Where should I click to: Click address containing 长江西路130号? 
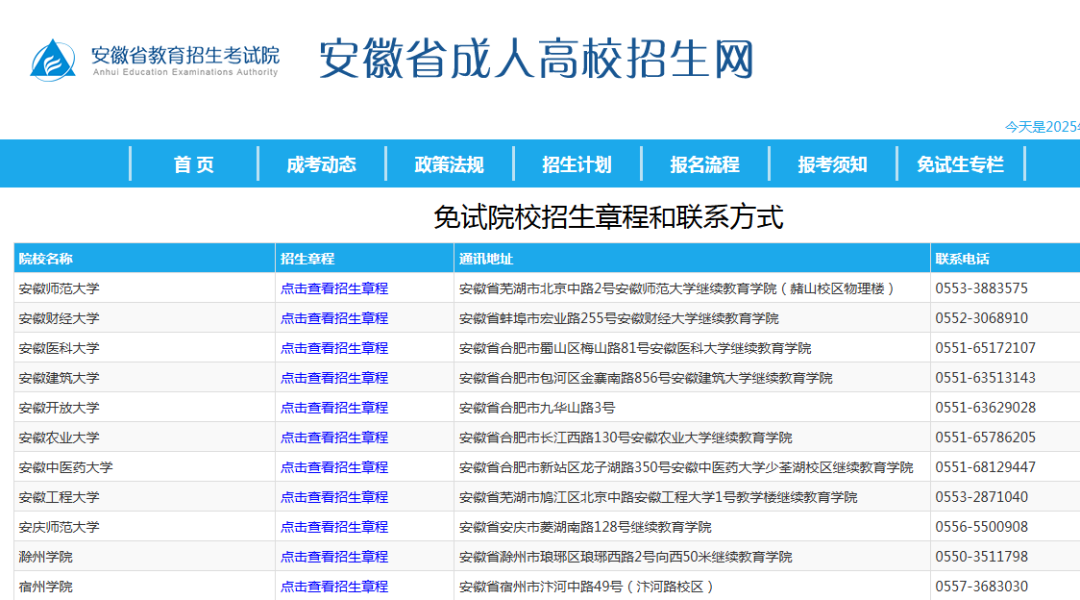625,437
